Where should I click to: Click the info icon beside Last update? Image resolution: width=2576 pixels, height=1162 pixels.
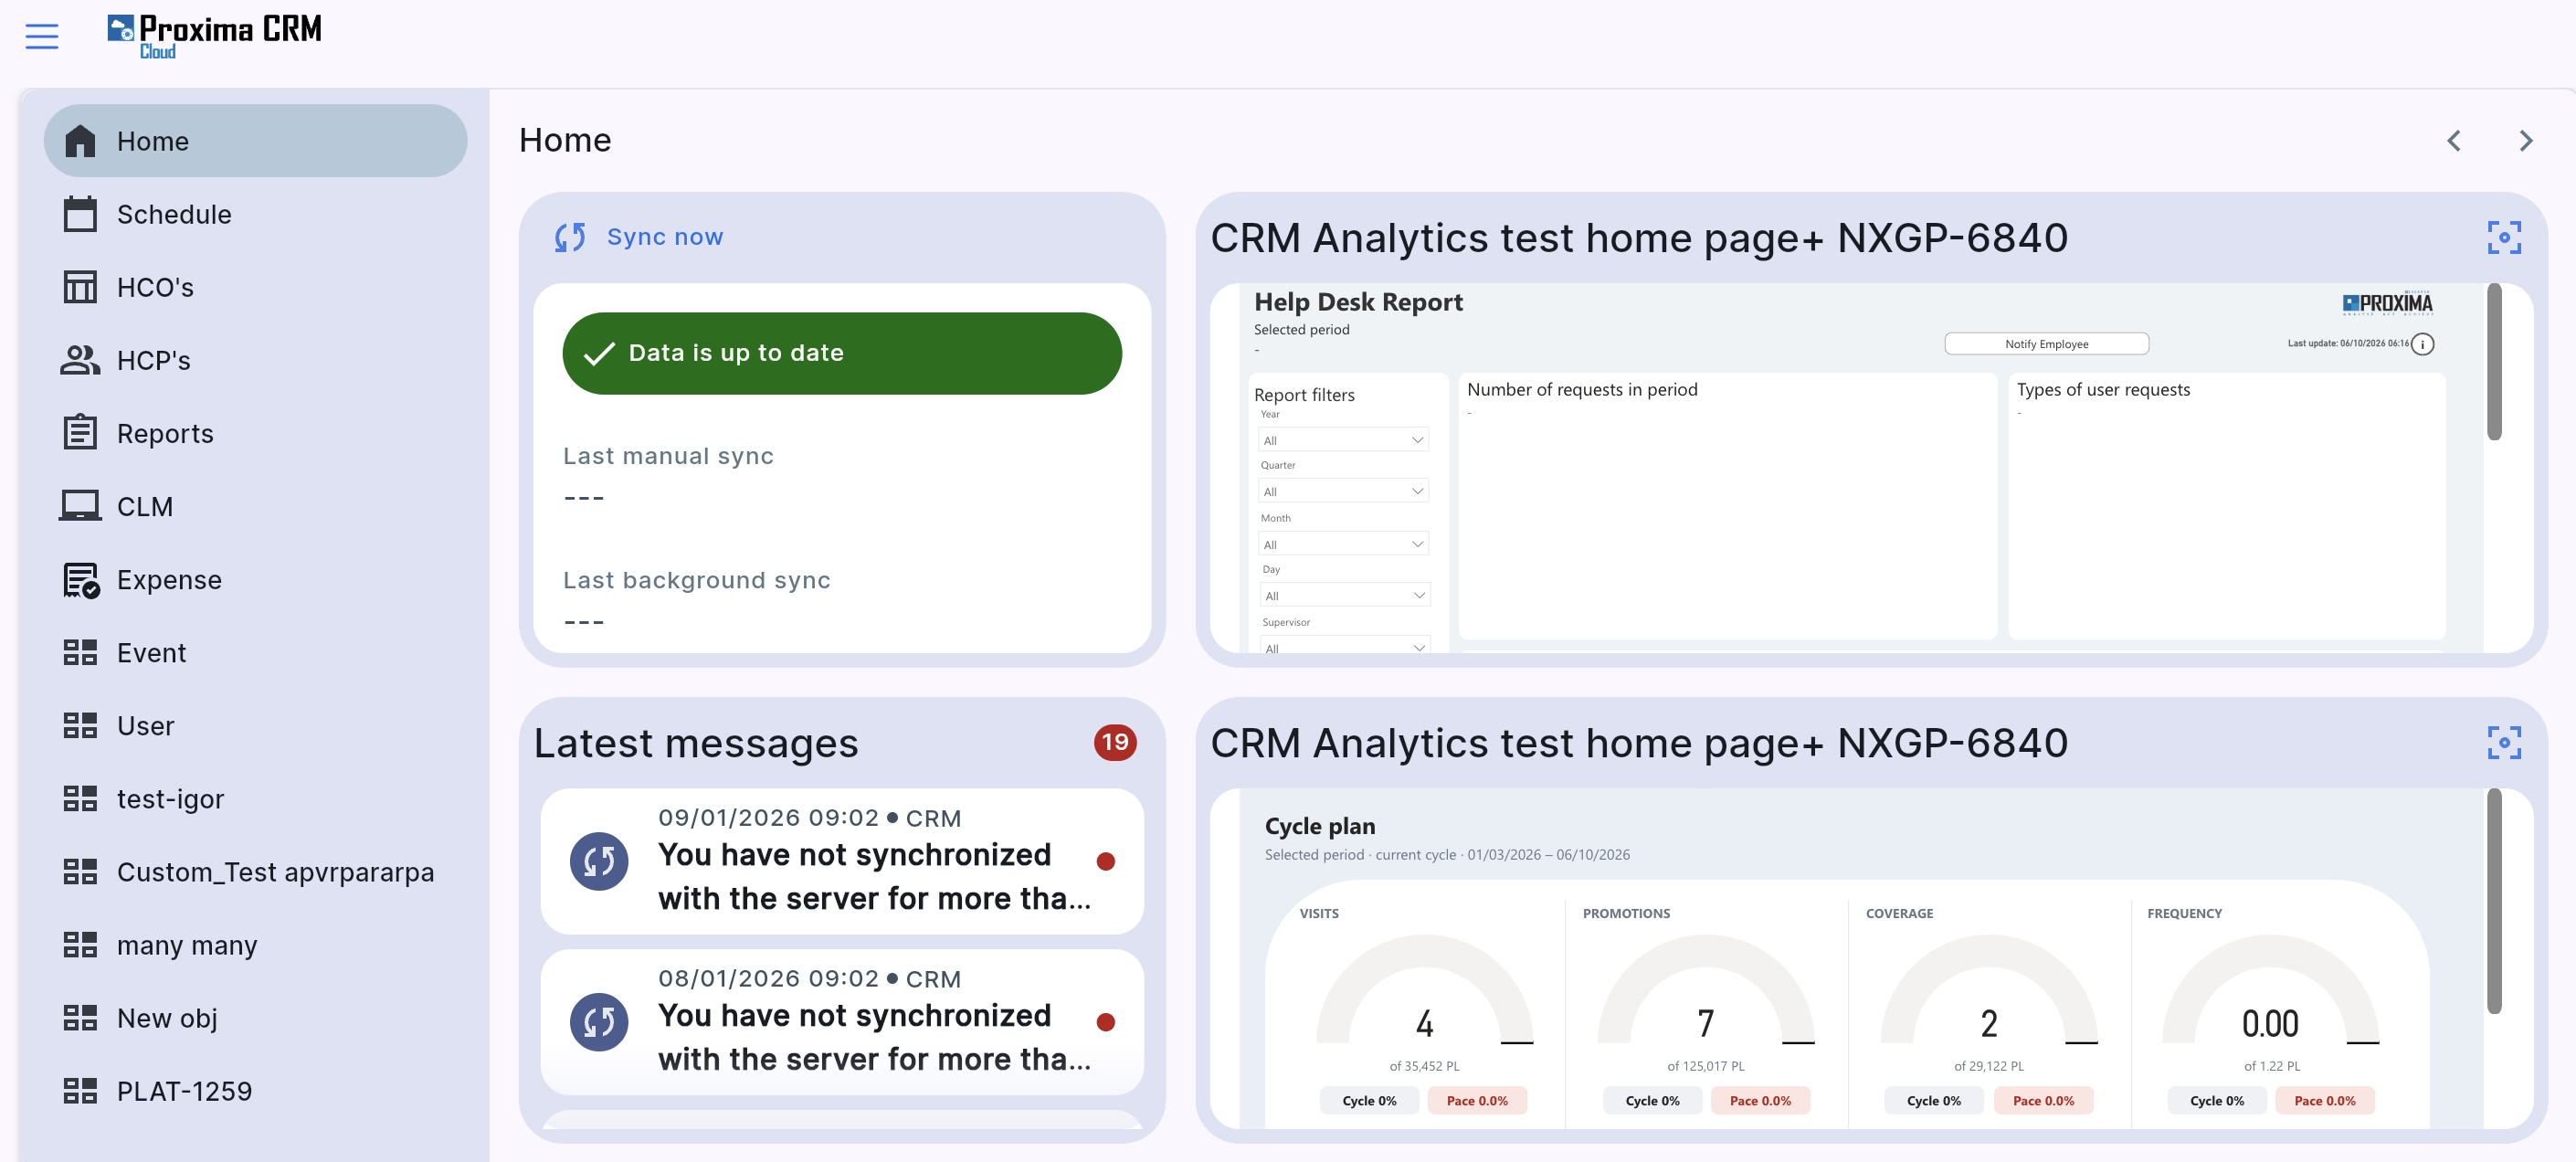click(x=2422, y=344)
